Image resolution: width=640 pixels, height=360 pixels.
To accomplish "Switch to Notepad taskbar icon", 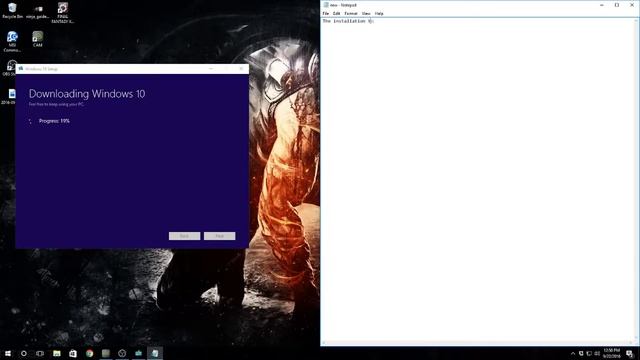I will 155,353.
